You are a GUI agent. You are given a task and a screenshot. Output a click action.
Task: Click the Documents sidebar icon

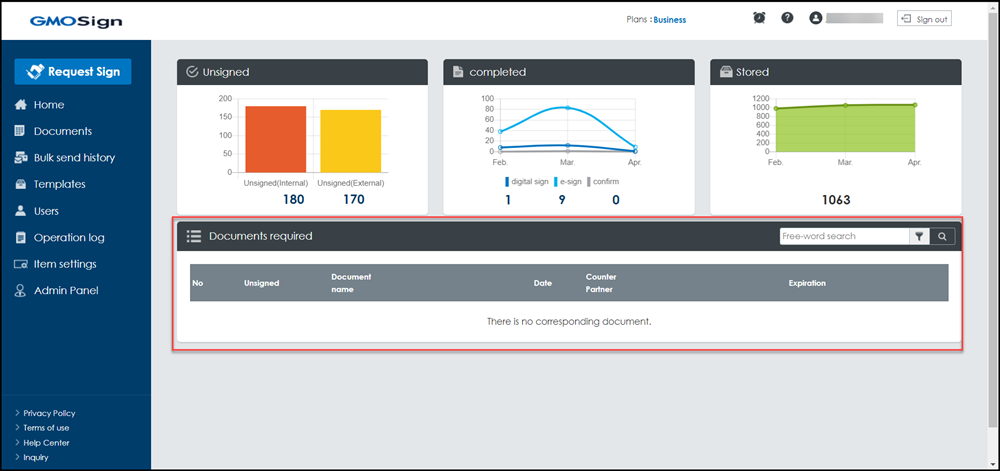[20, 131]
